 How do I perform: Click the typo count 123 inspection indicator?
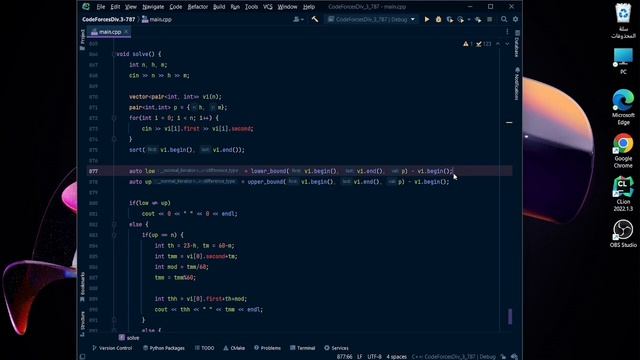(x=483, y=44)
